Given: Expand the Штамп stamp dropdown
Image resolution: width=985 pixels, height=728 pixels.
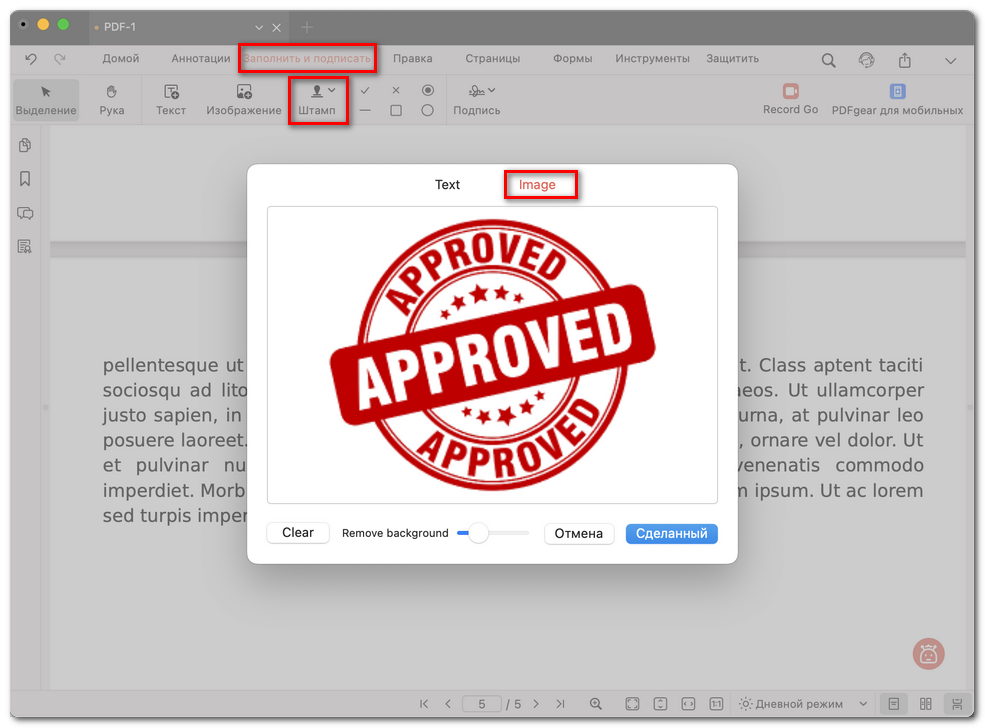Looking at the screenshot, I should coord(332,90).
